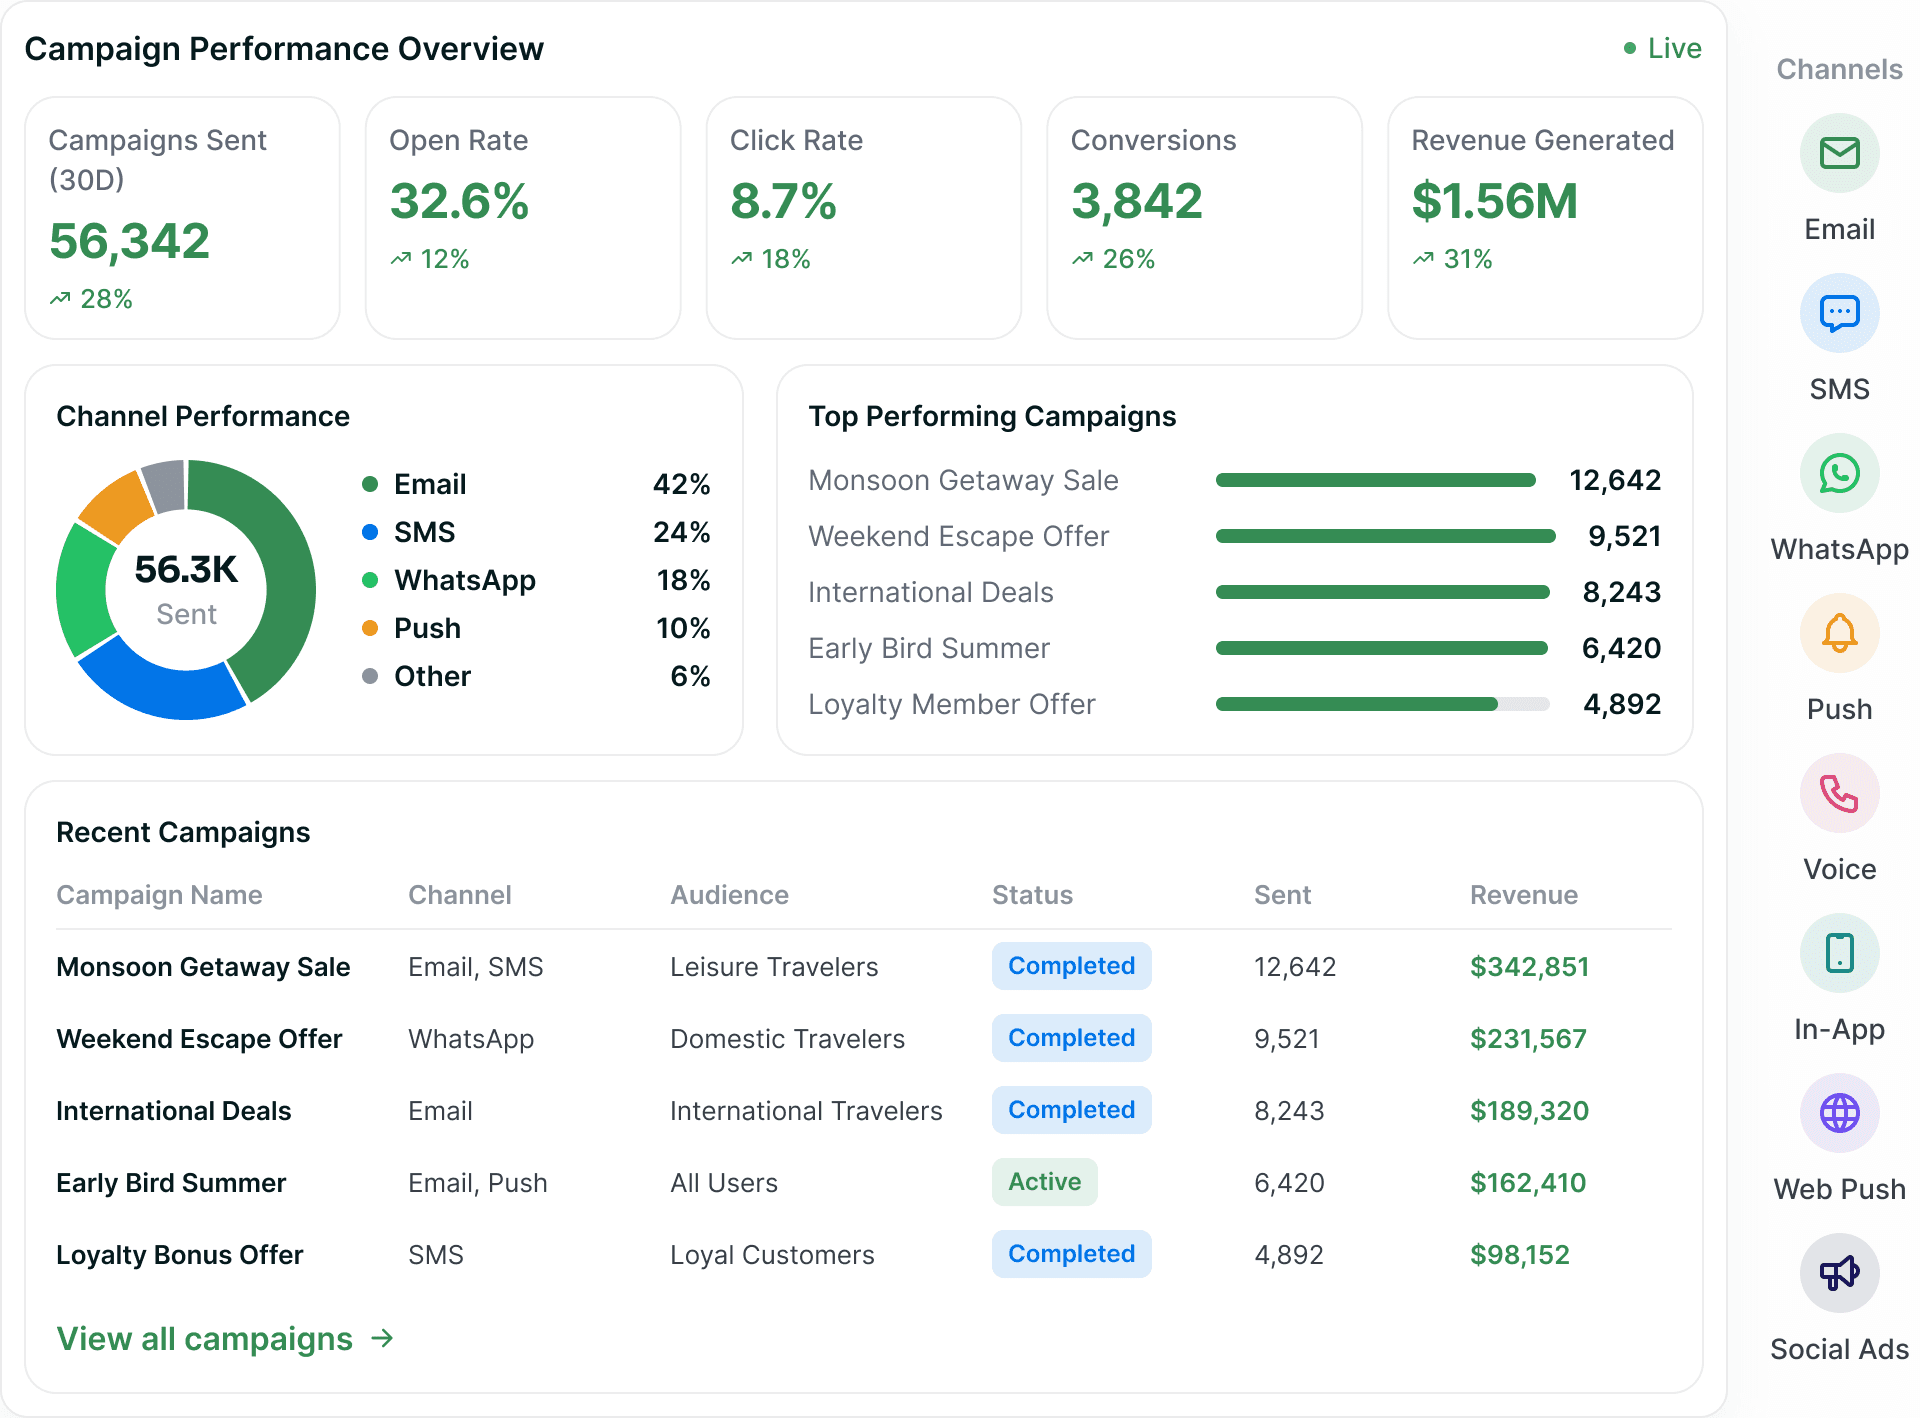Select the Open Rate 32.6% card
The width and height of the screenshot is (1920, 1418).
(523, 218)
